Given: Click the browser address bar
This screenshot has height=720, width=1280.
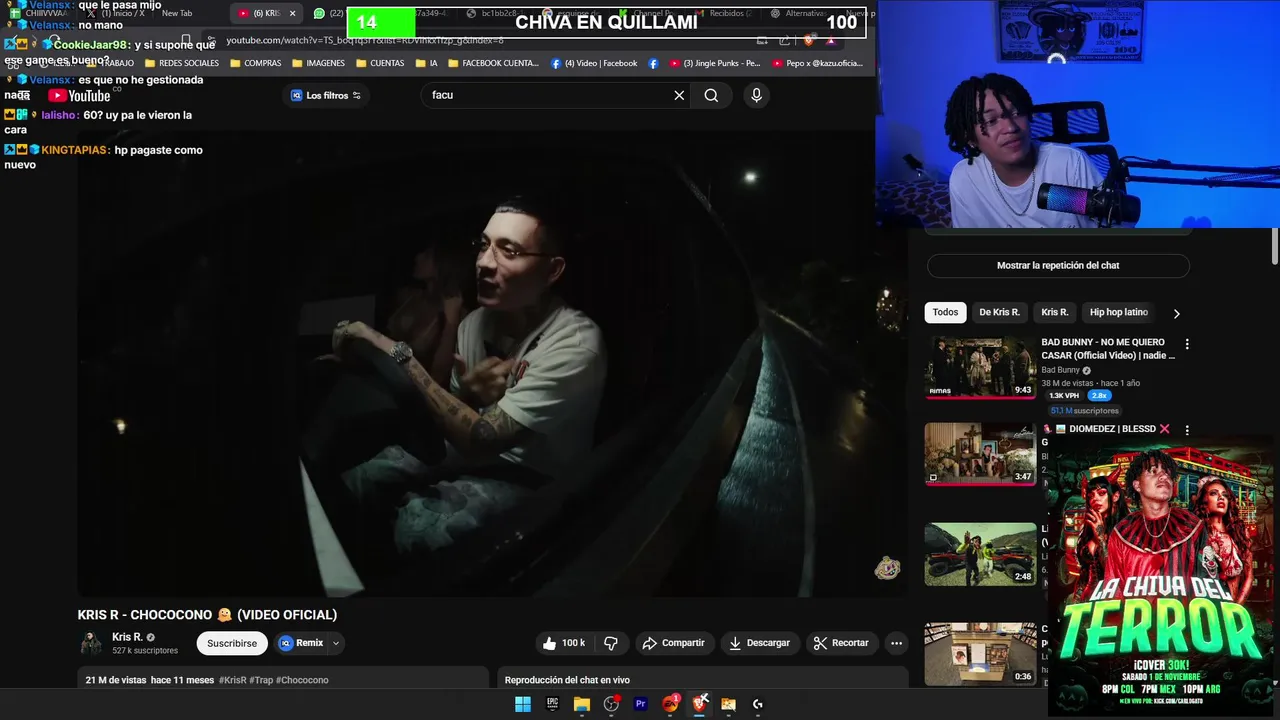Looking at the screenshot, I should [480, 40].
